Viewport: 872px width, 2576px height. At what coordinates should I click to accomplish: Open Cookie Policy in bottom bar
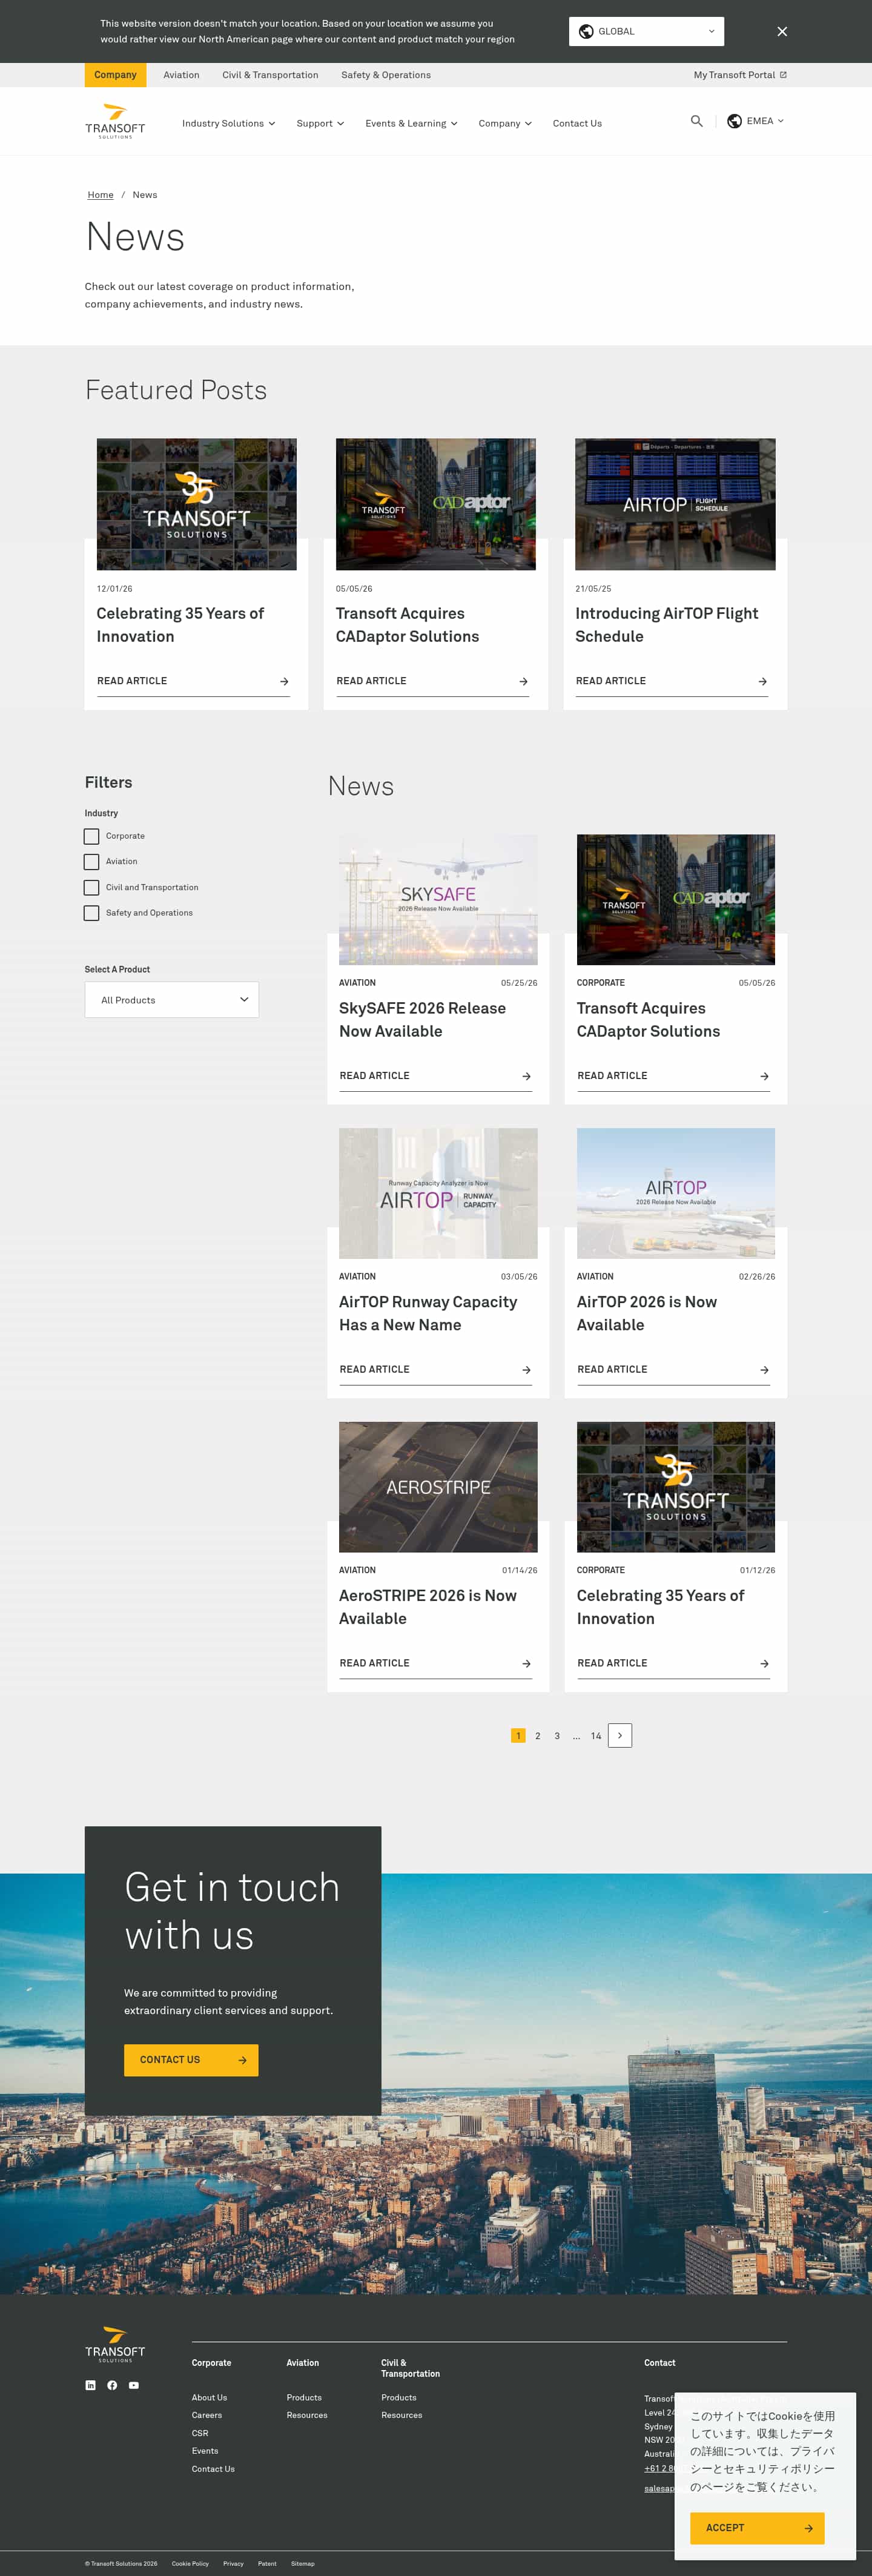click(190, 2564)
